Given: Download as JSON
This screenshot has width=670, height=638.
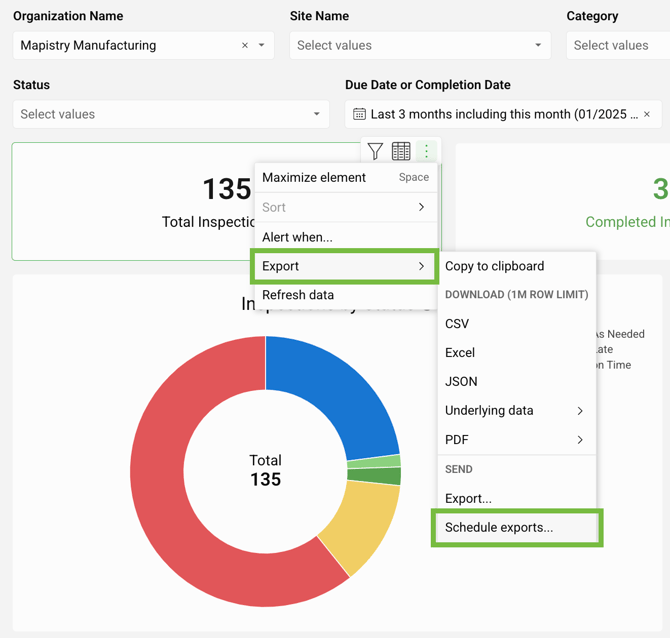Looking at the screenshot, I should [x=517, y=382].
